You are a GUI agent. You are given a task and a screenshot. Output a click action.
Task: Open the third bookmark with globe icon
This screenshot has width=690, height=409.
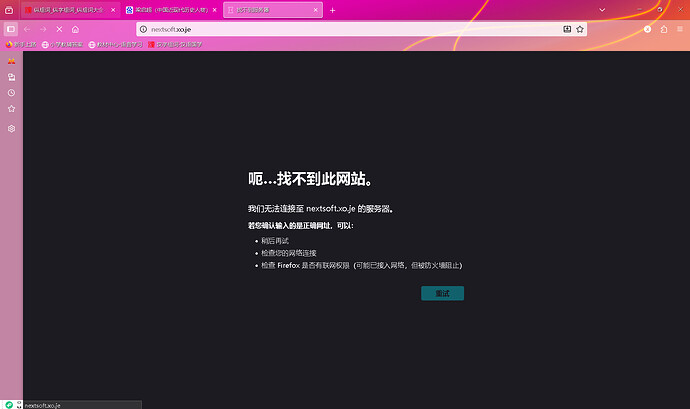pyautogui.click(x=115, y=44)
